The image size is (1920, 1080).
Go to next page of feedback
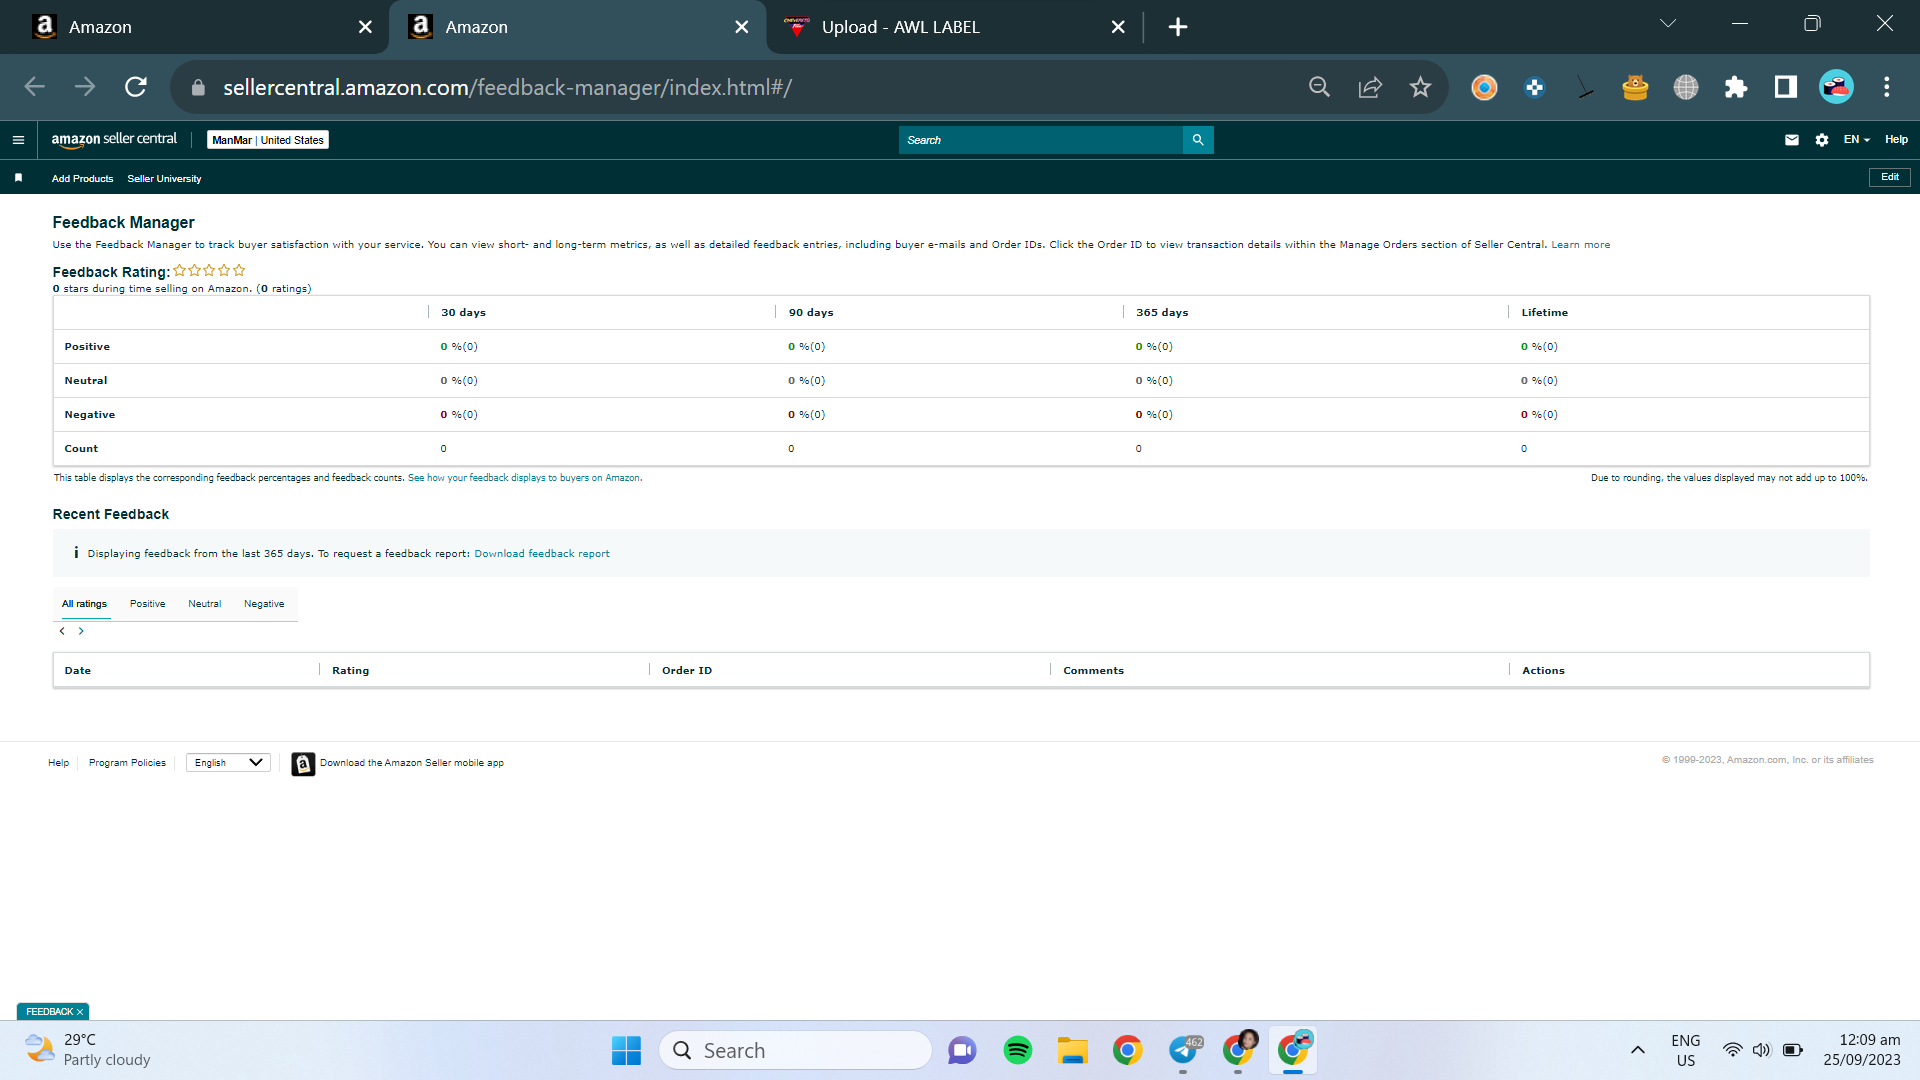click(81, 631)
